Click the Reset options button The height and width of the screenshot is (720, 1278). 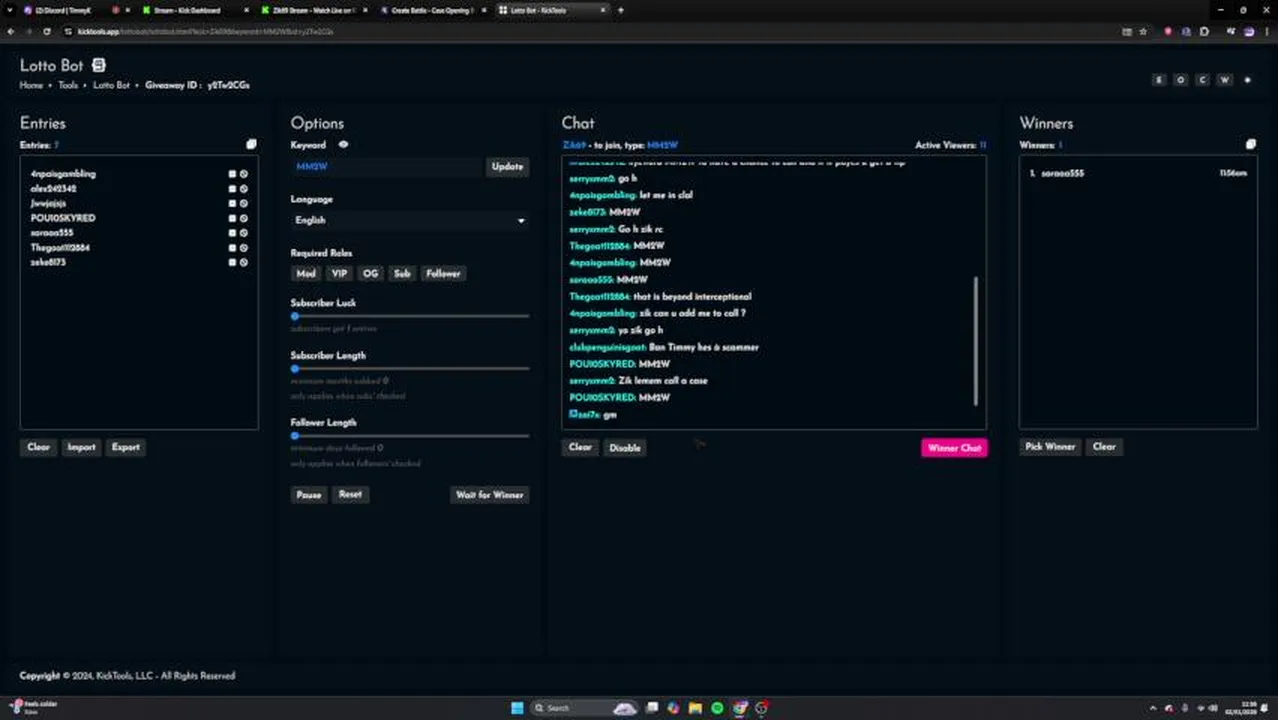tap(350, 494)
